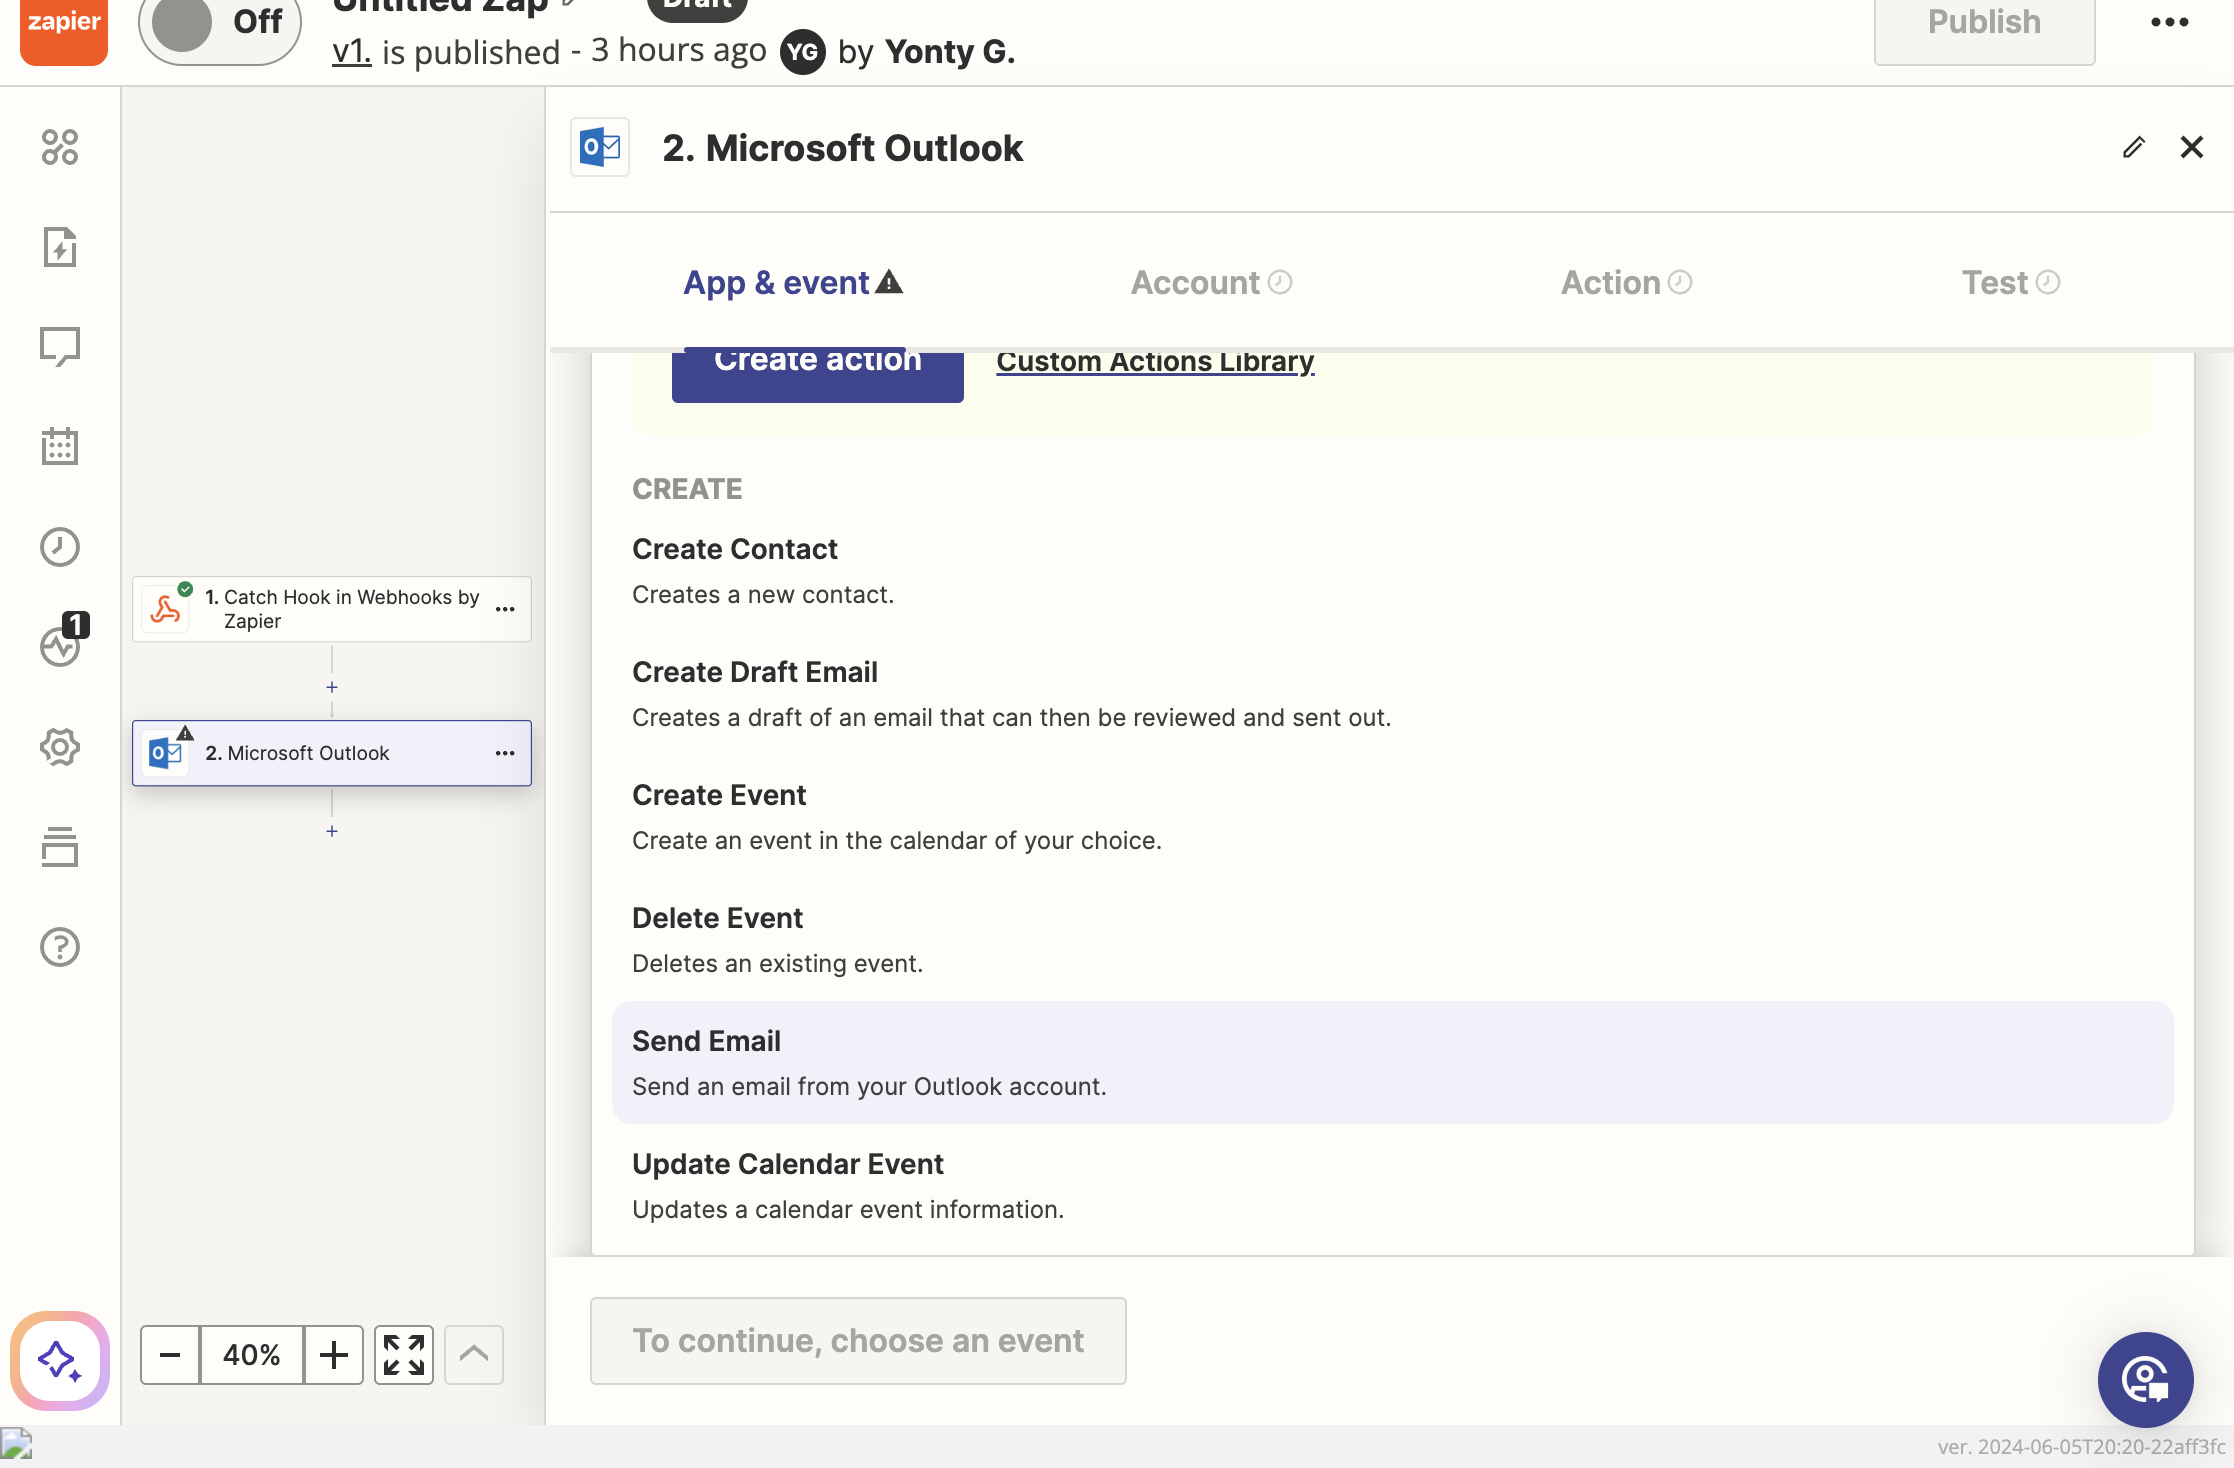
Task: Select the Catch Hook in Webhooks step
Action: tap(331, 609)
